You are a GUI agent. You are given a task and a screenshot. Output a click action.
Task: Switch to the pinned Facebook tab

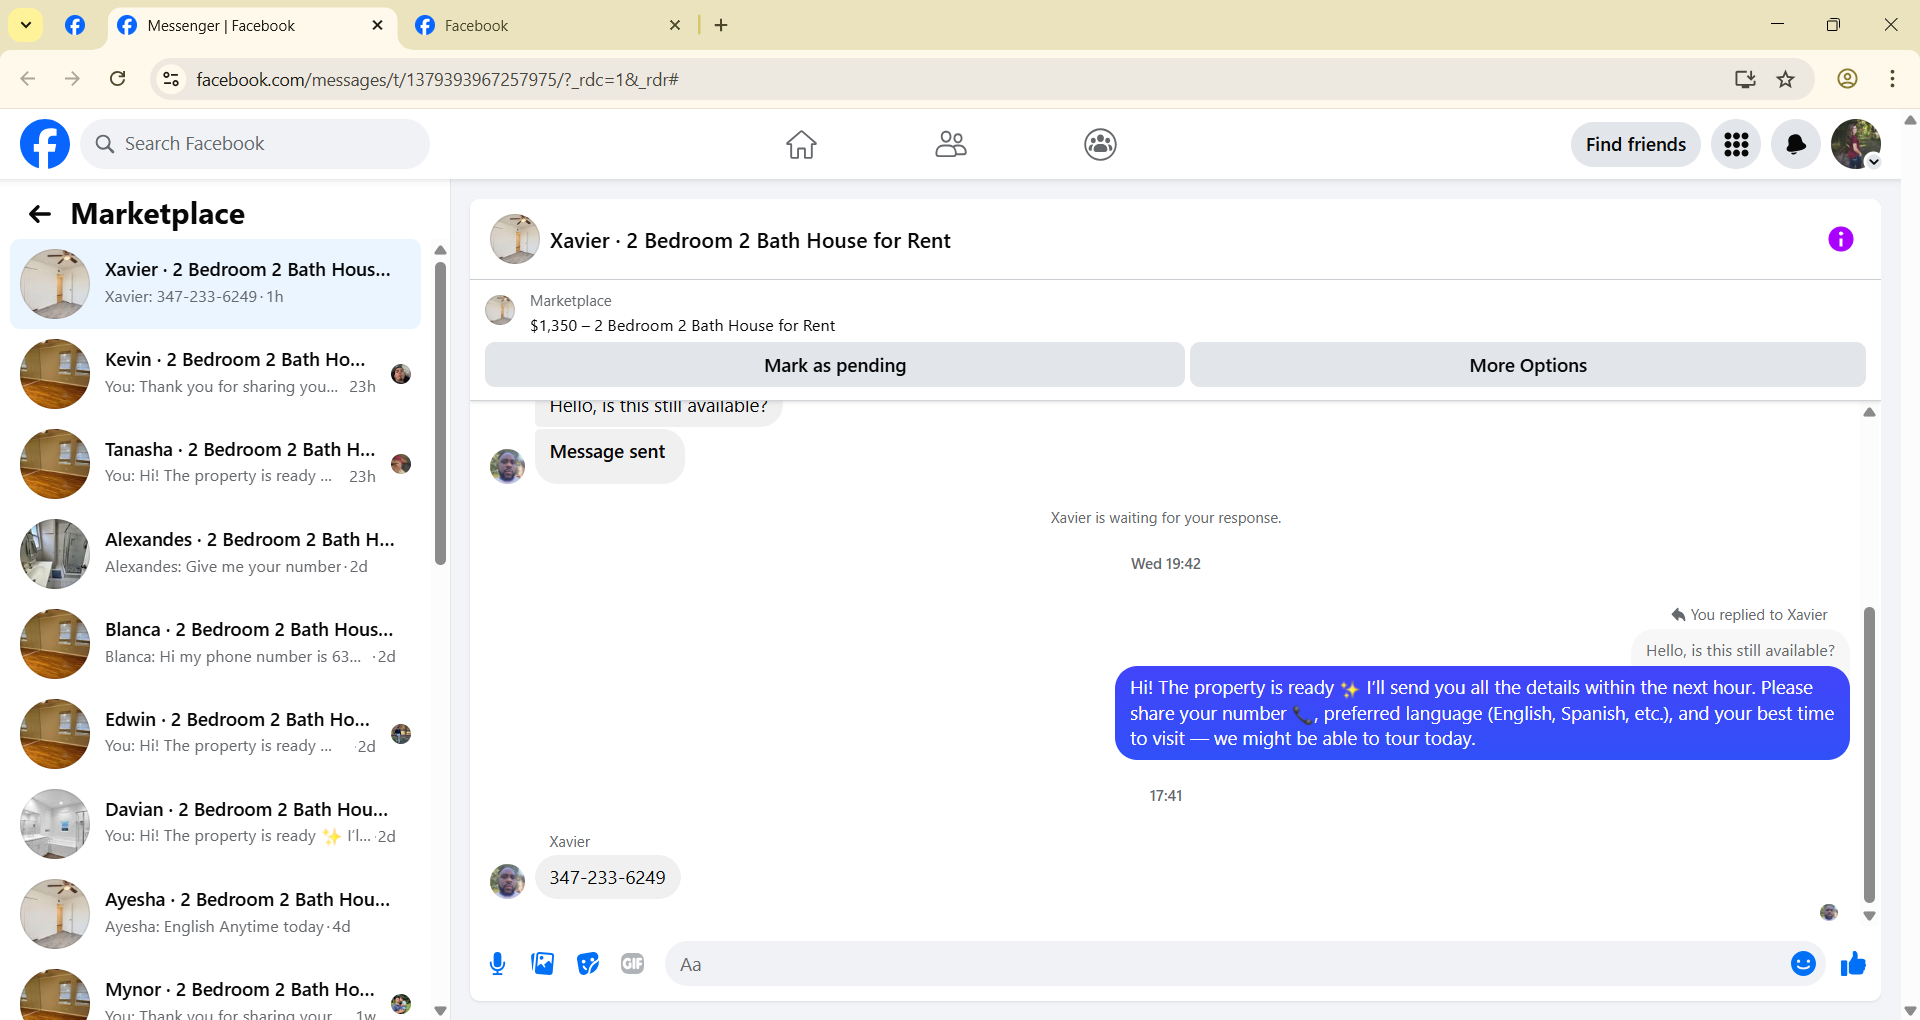click(x=75, y=25)
